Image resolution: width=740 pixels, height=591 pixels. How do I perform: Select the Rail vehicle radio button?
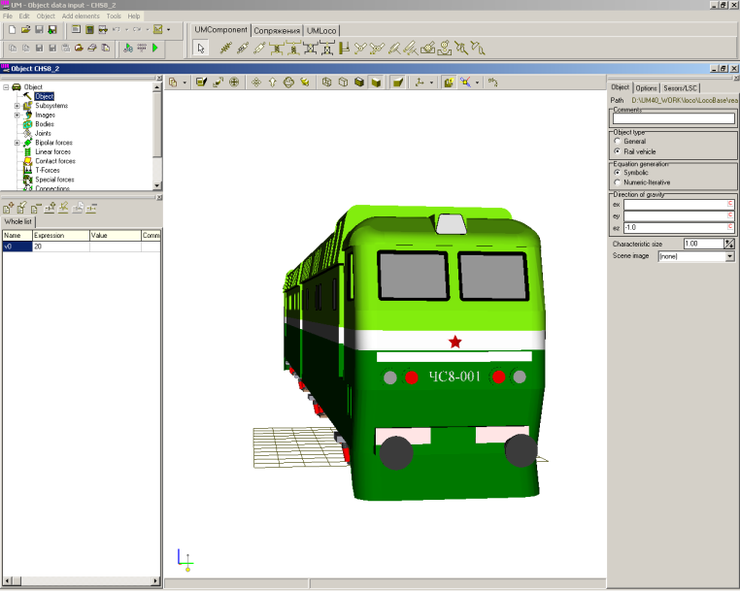pyautogui.click(x=617, y=151)
